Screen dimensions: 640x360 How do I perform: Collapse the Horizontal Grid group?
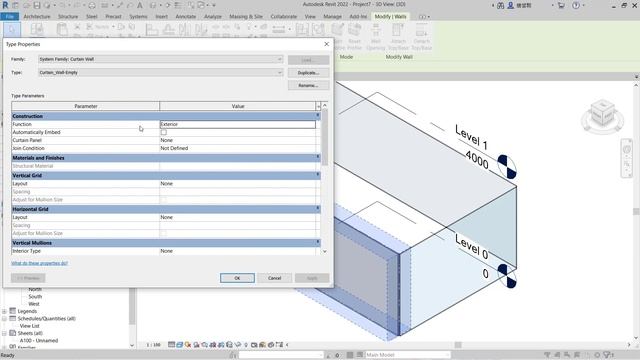pos(318,209)
